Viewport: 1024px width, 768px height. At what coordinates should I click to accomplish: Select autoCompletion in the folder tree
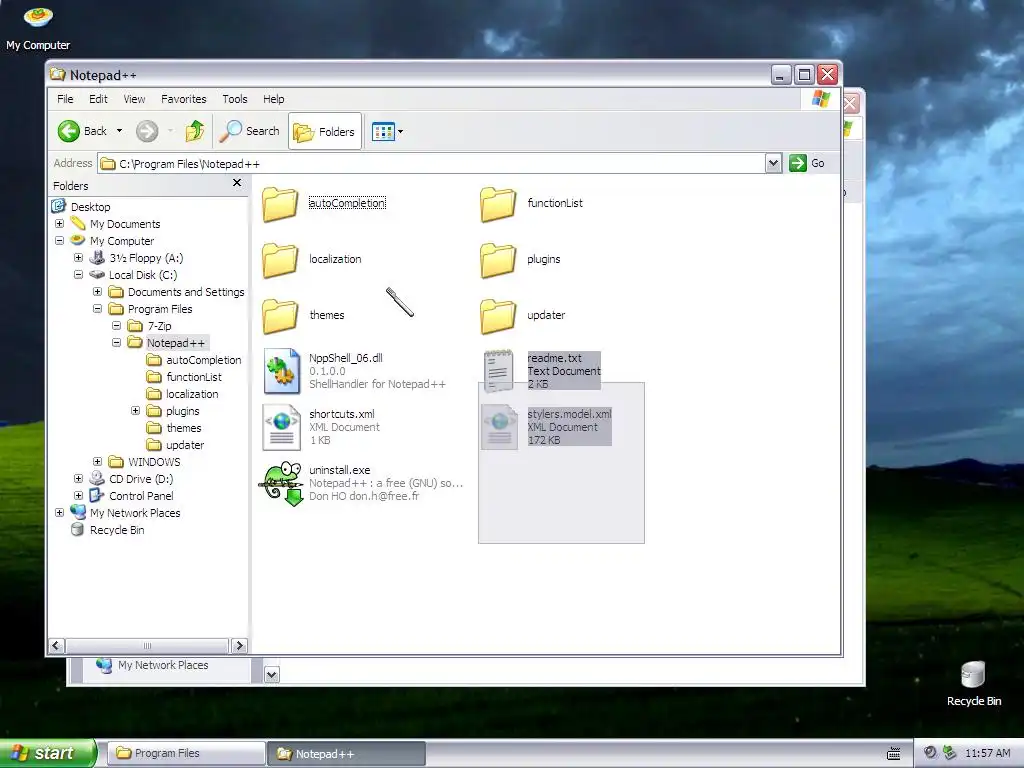pos(203,360)
